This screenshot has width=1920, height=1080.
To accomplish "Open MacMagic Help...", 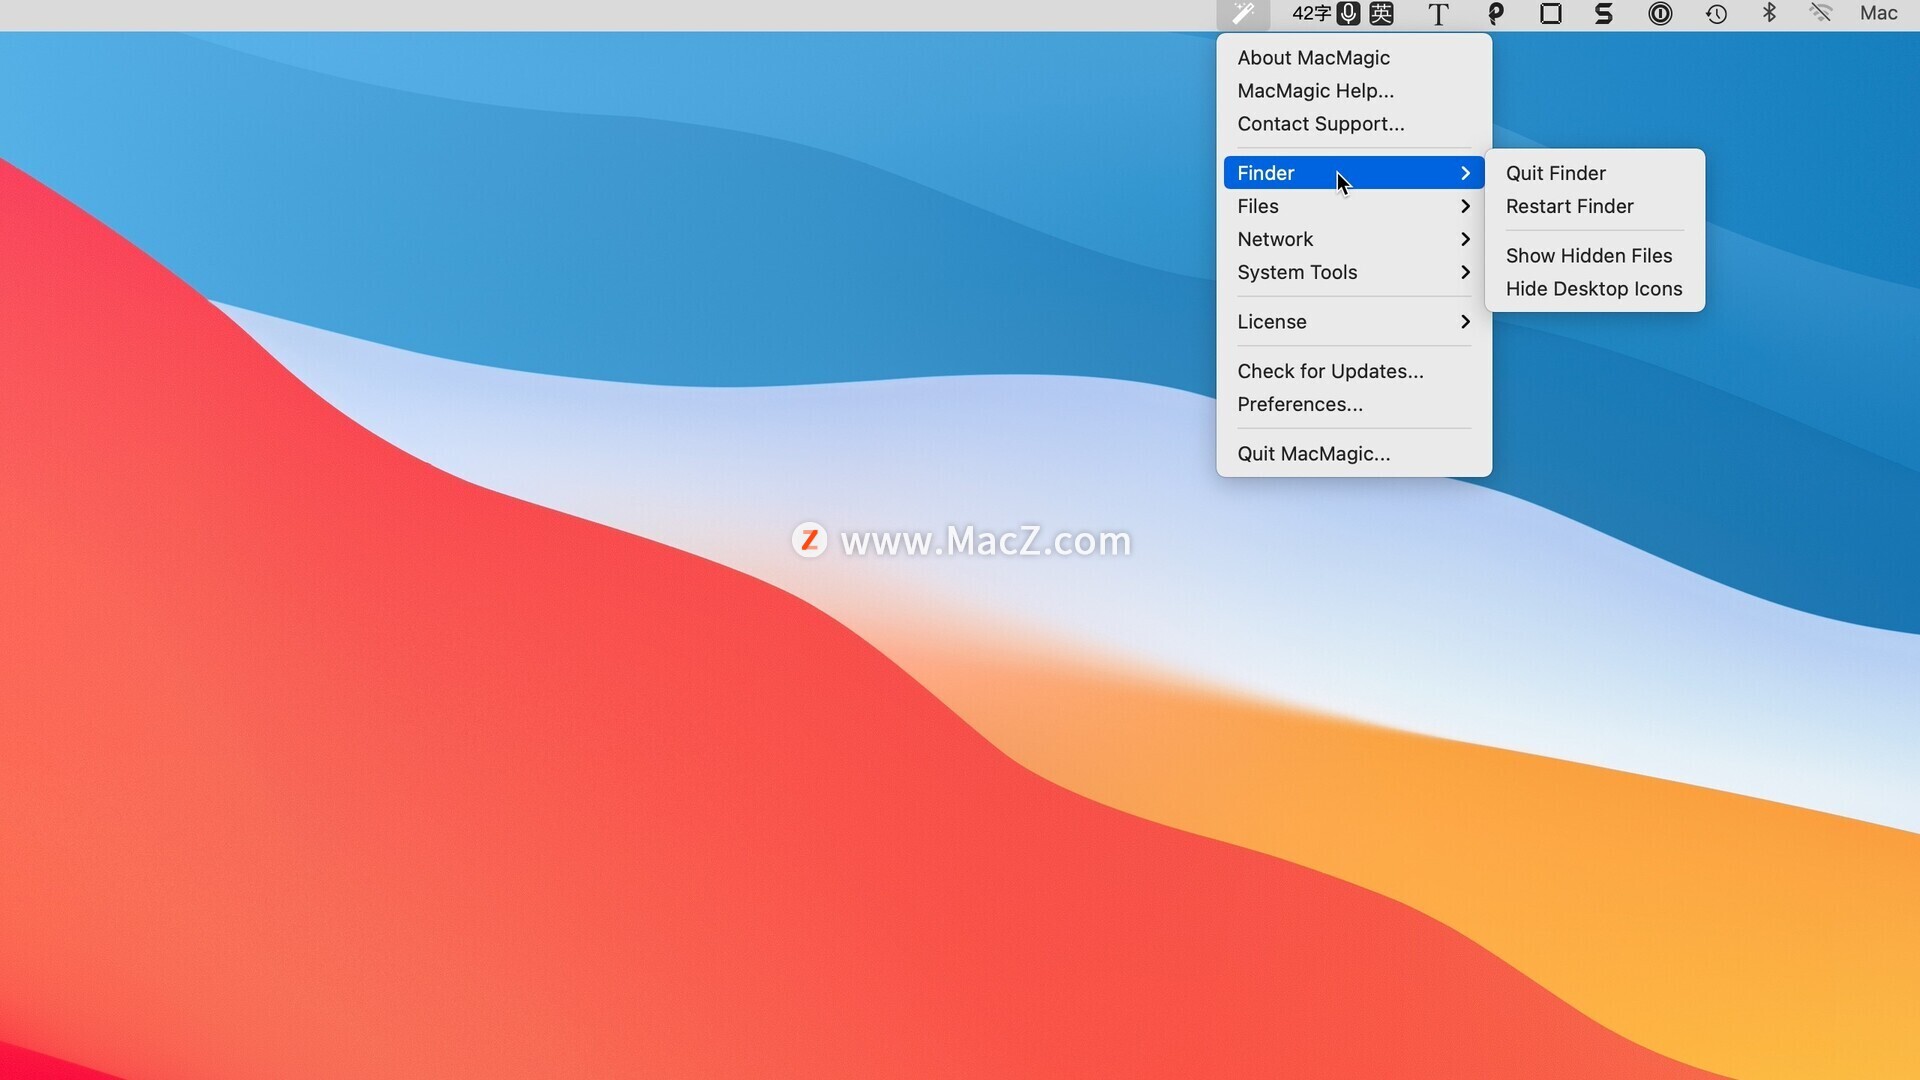I will pos(1354,91).
